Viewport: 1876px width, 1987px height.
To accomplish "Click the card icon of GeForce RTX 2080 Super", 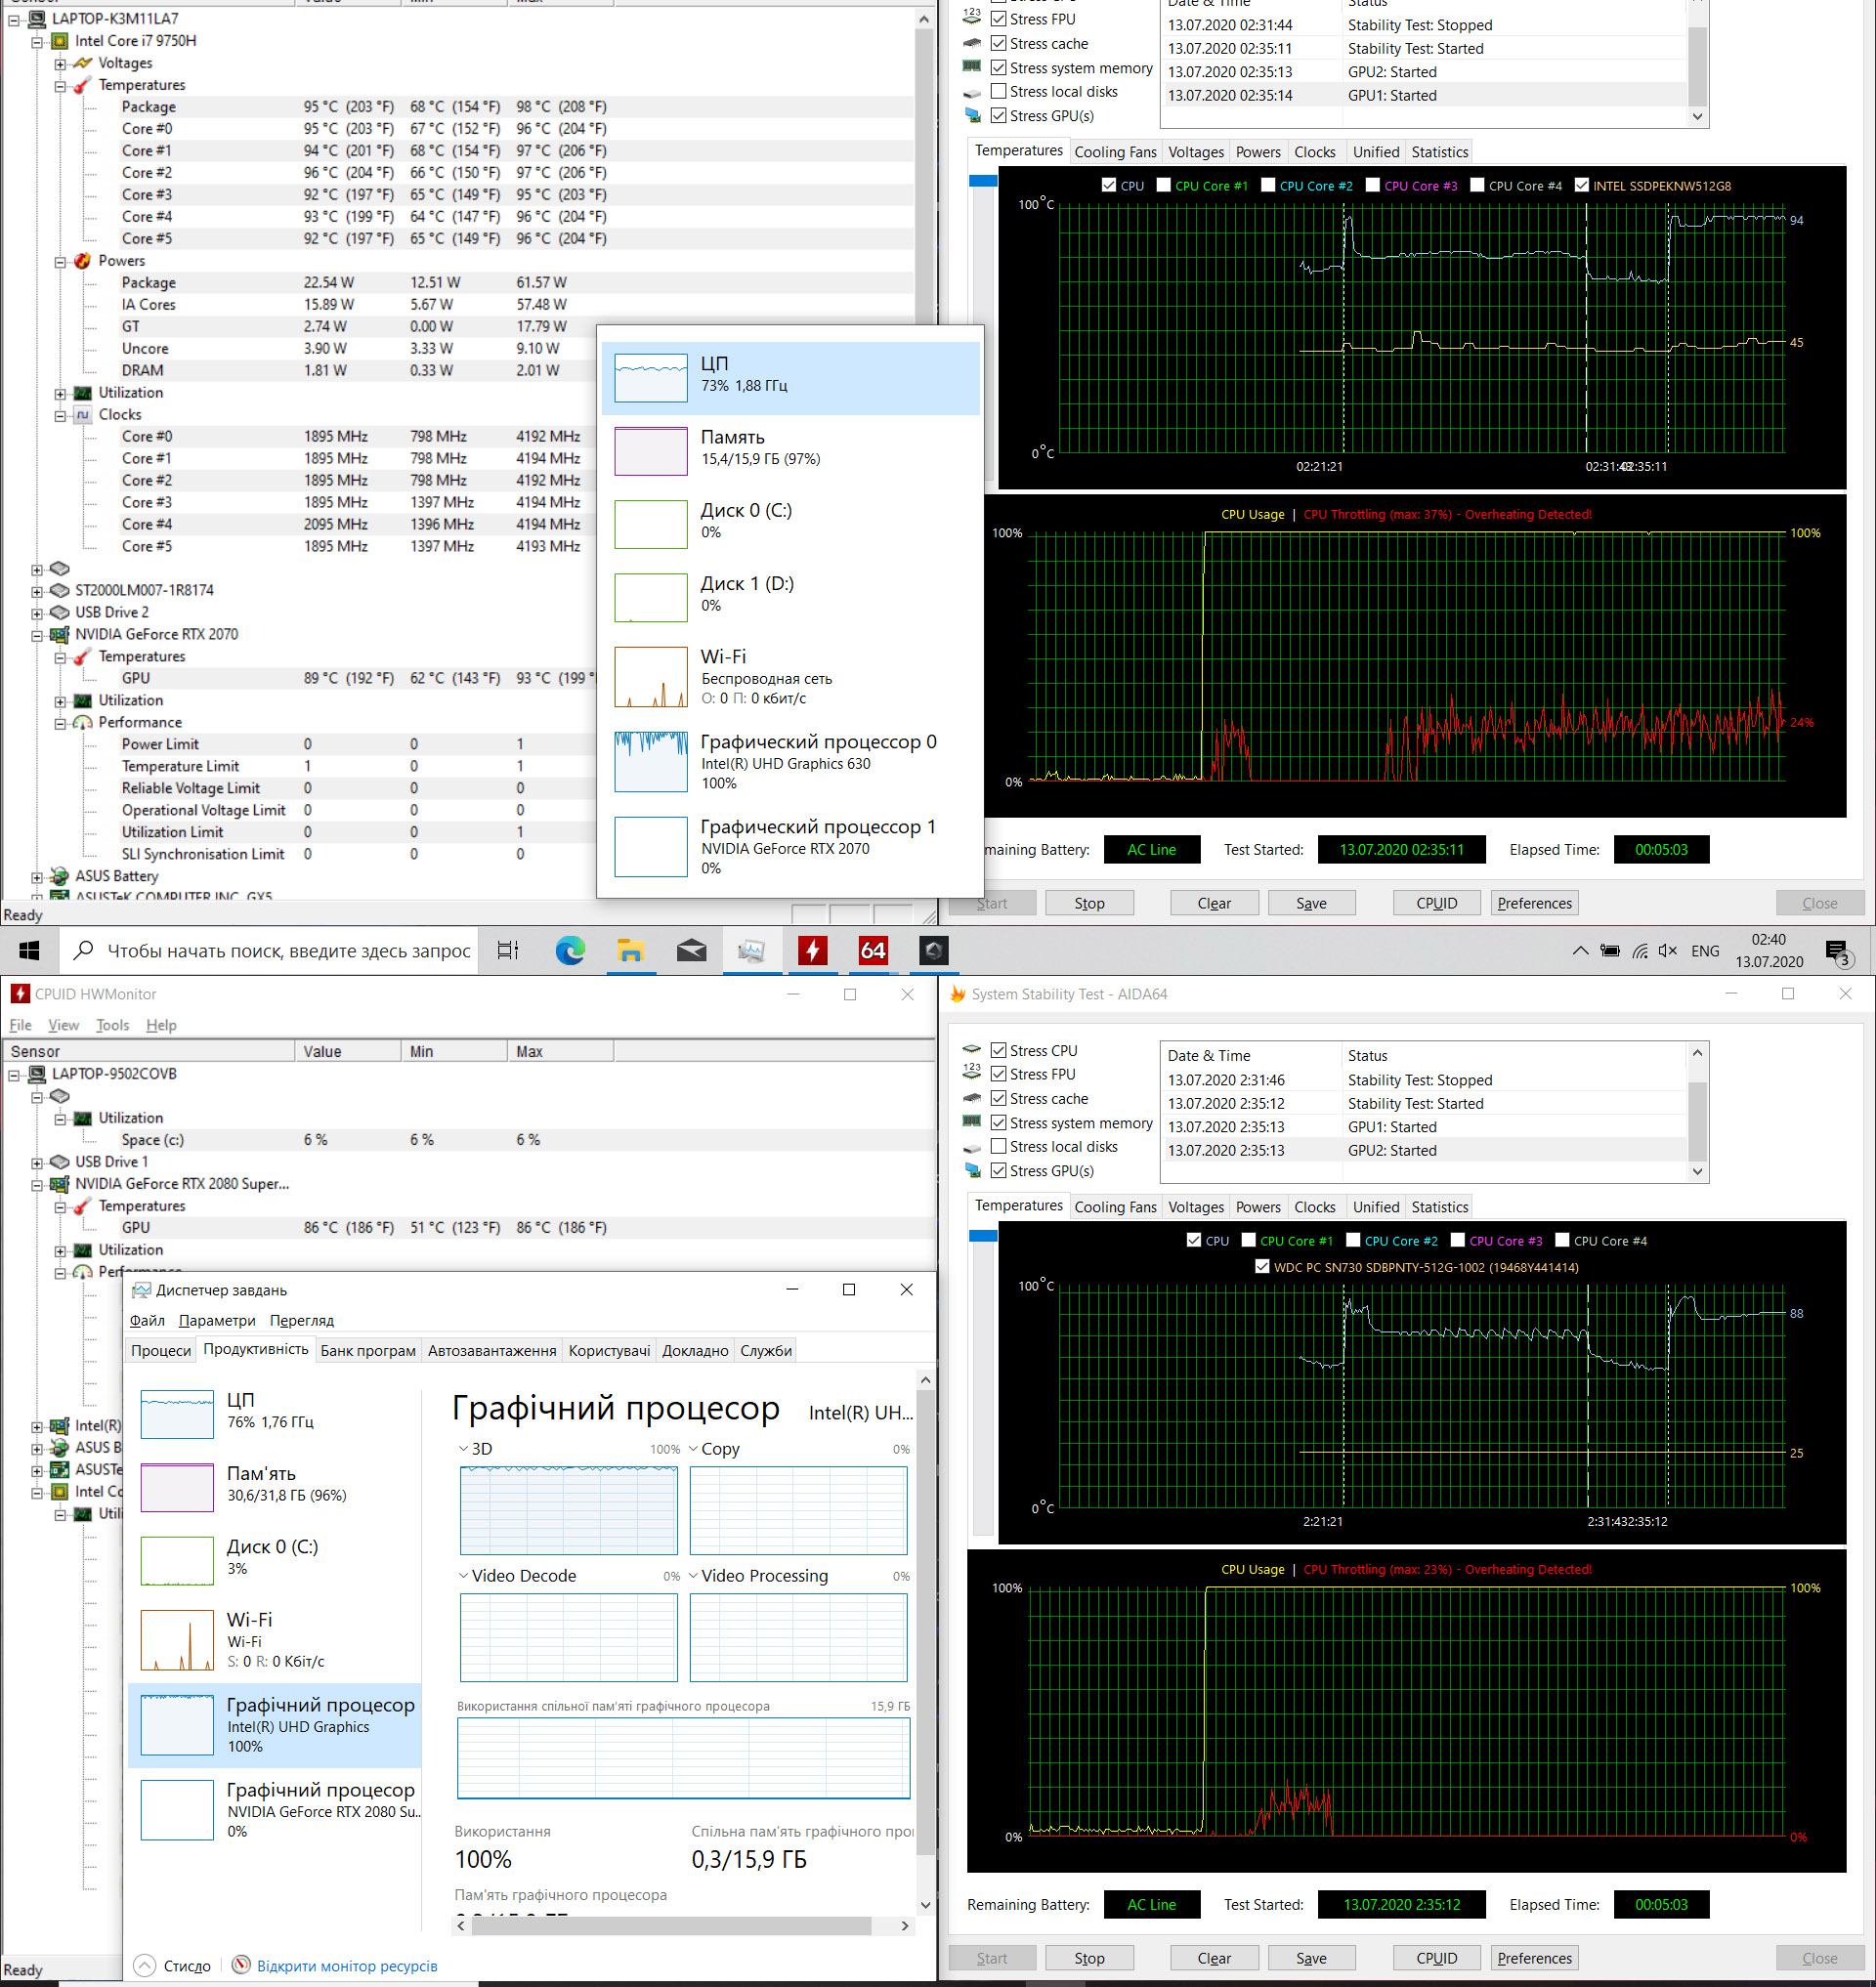I will [60, 1184].
